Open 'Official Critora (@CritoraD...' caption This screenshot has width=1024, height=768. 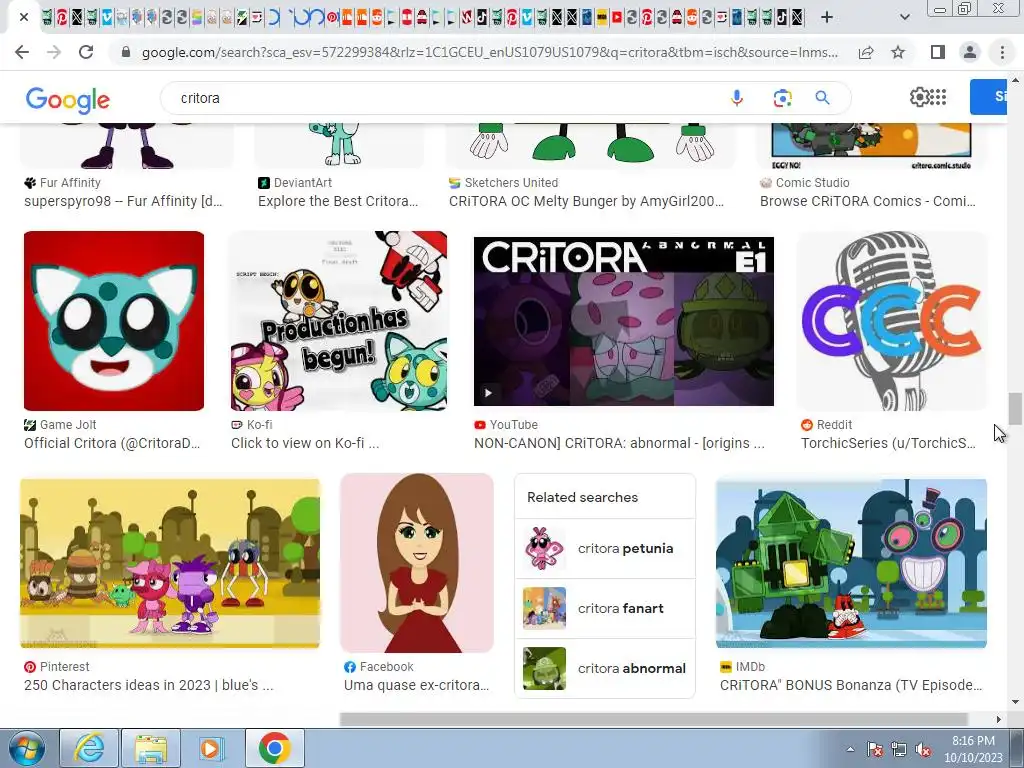(x=112, y=443)
